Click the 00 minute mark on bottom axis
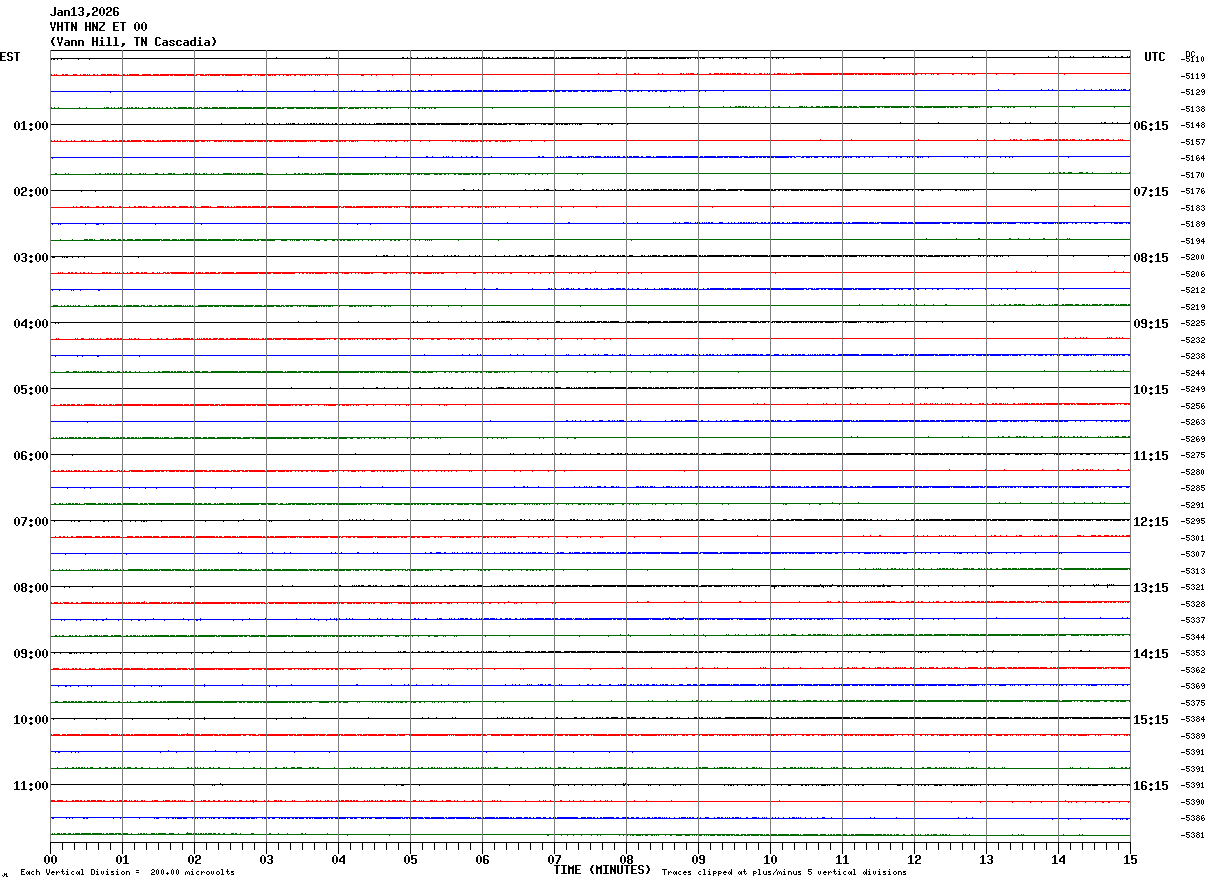This screenshot has width=1210, height=886. 50,859
